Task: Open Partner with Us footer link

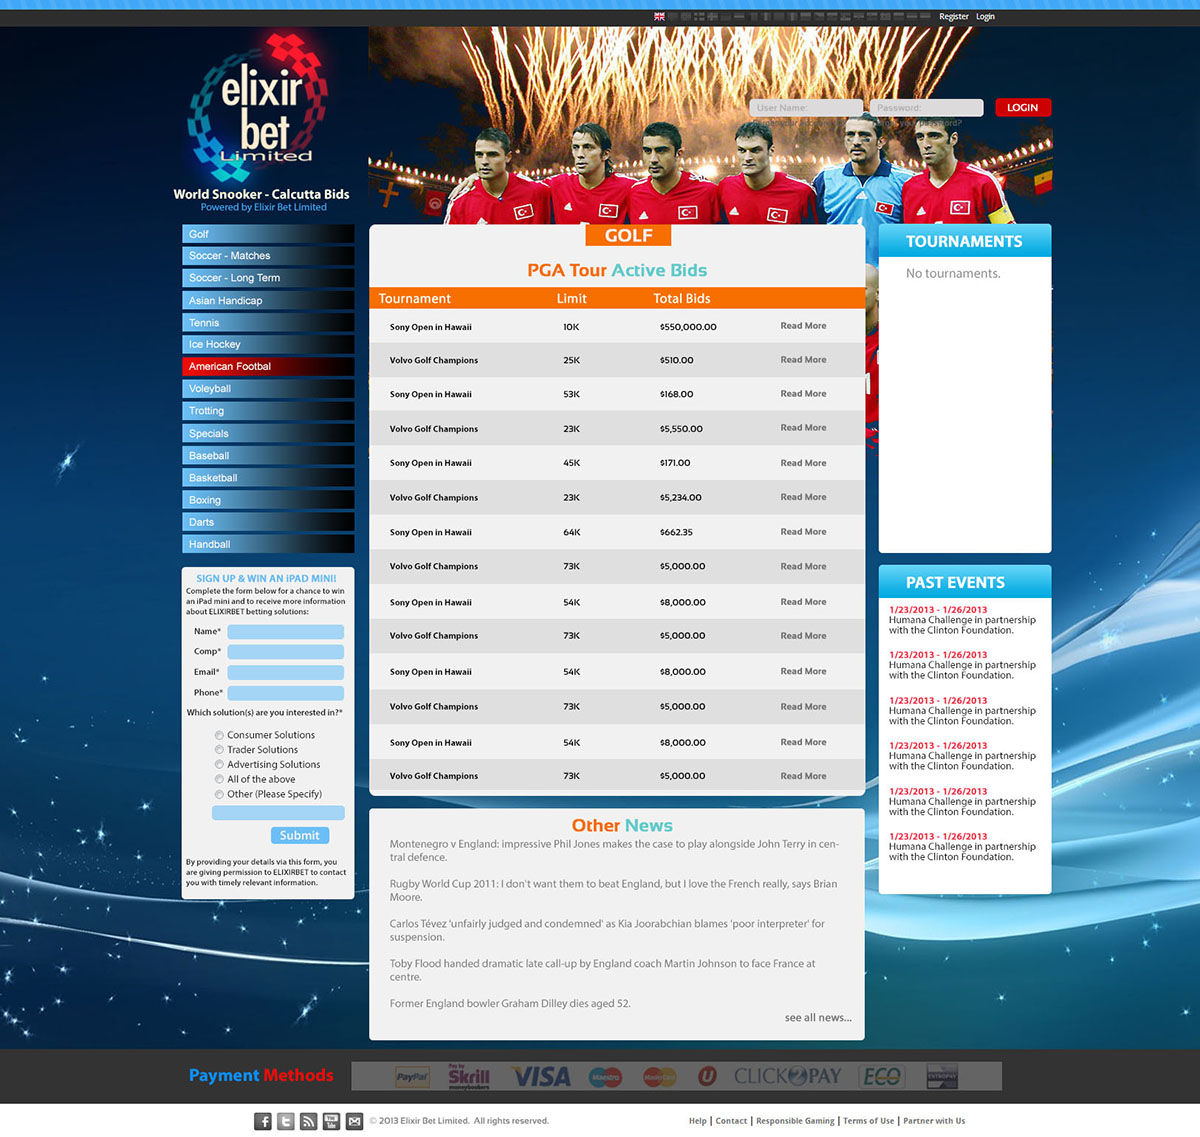Action: [x=934, y=1121]
